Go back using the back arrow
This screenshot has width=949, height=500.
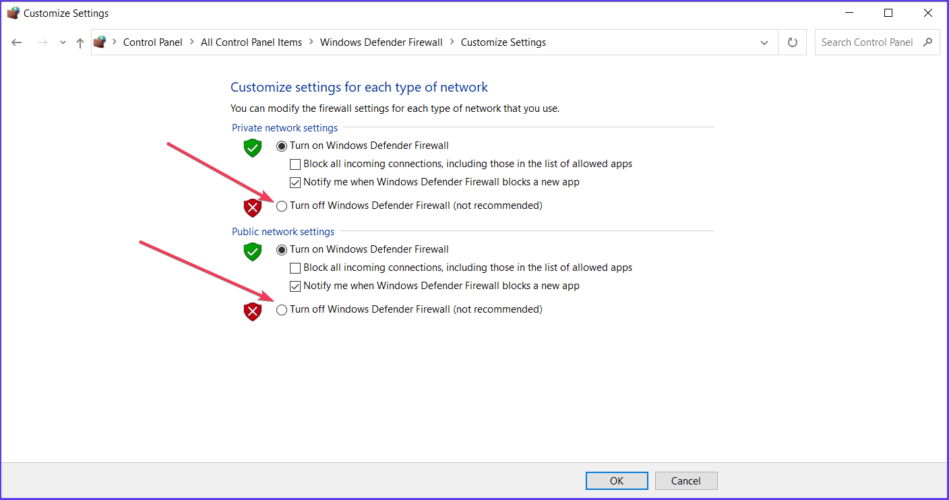[x=16, y=42]
